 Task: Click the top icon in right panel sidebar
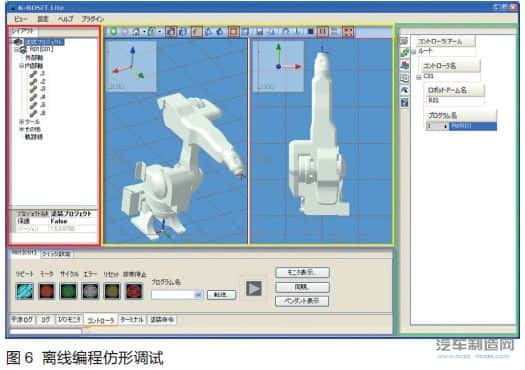click(x=404, y=41)
